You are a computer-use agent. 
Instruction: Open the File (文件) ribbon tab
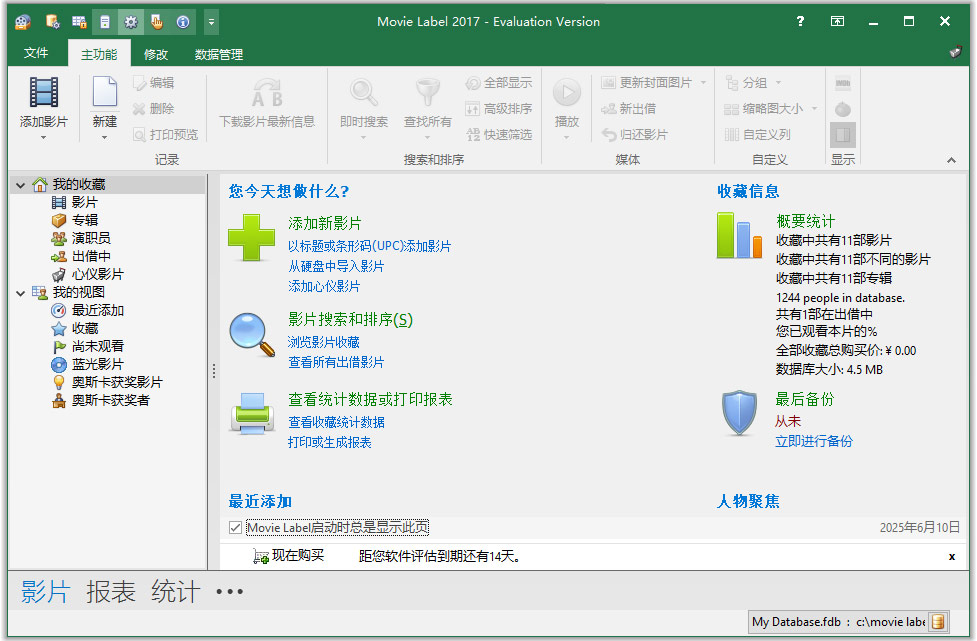click(x=36, y=54)
